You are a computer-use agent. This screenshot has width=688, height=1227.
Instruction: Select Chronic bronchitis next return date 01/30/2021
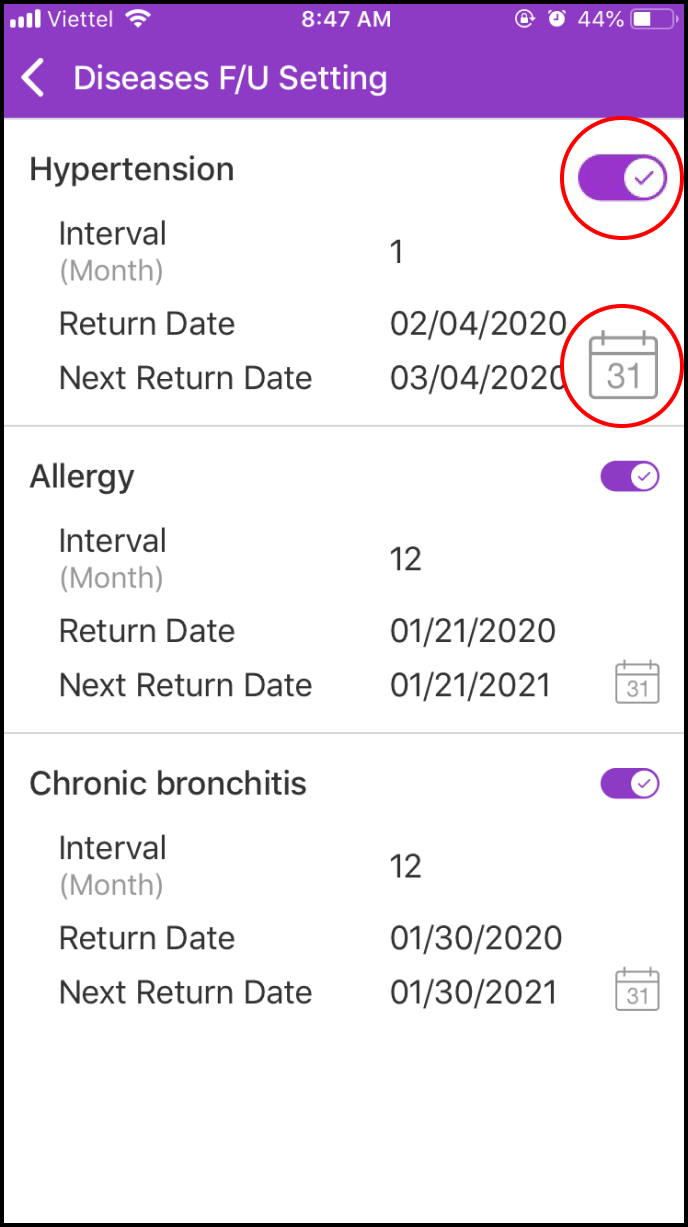[x=473, y=992]
